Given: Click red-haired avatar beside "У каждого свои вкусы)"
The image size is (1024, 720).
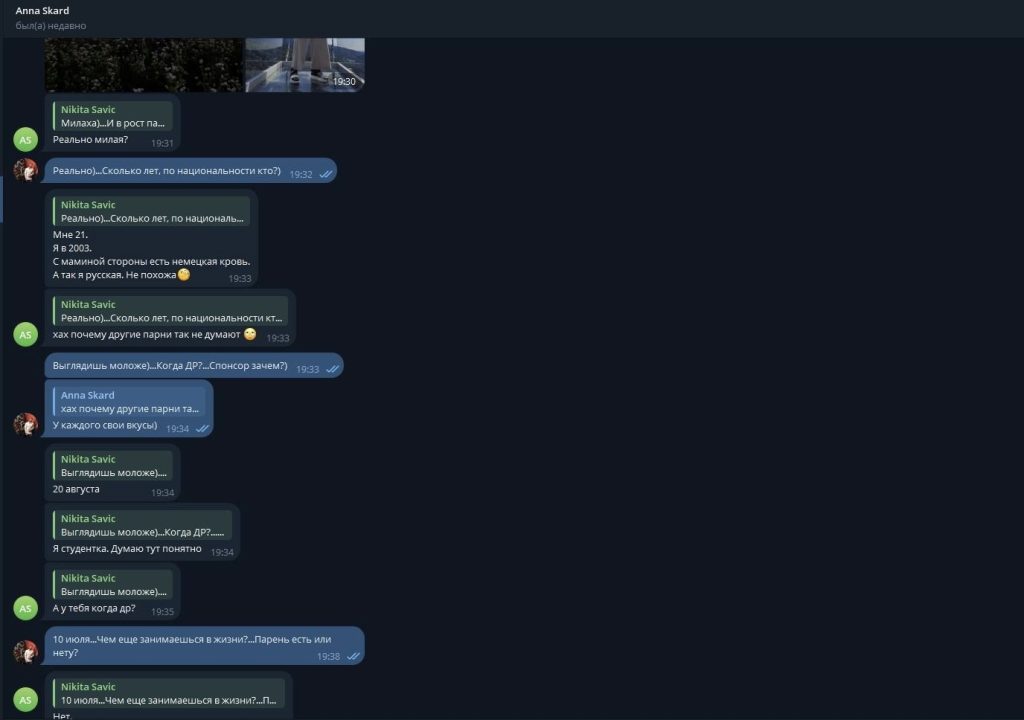Looking at the screenshot, I should pyautogui.click(x=26, y=424).
